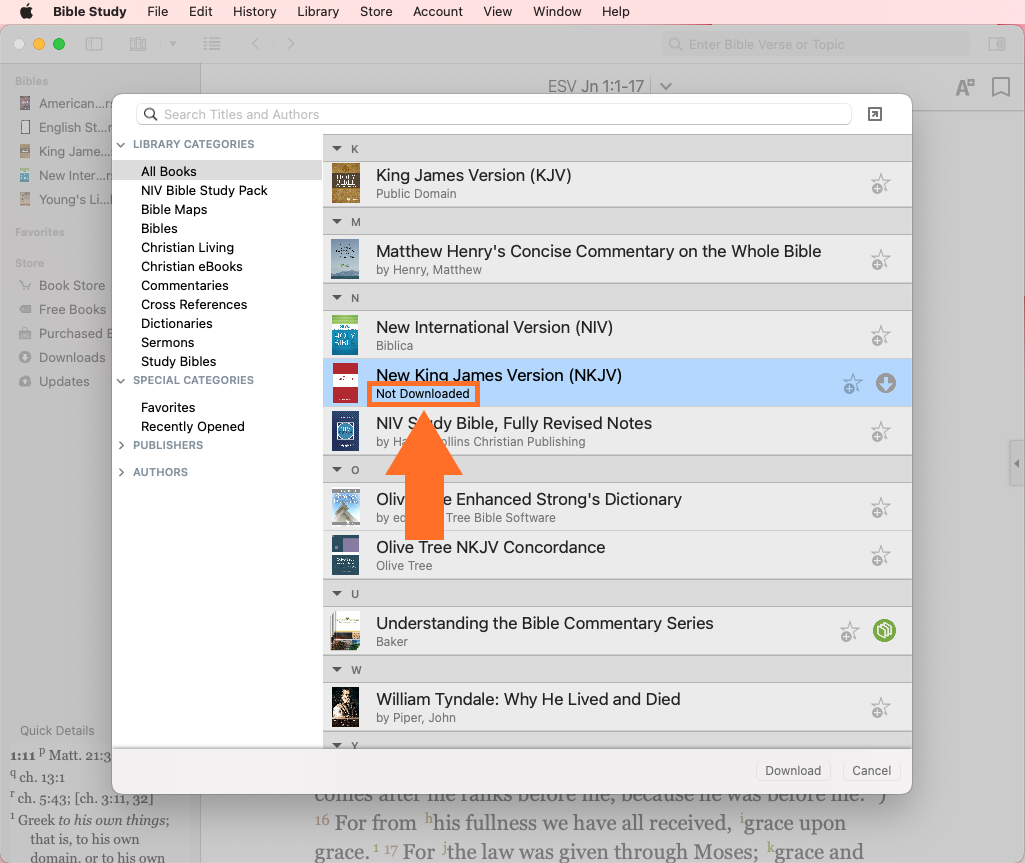Collapse the Library Categories section
The height and width of the screenshot is (863, 1025).
pyautogui.click(x=122, y=144)
